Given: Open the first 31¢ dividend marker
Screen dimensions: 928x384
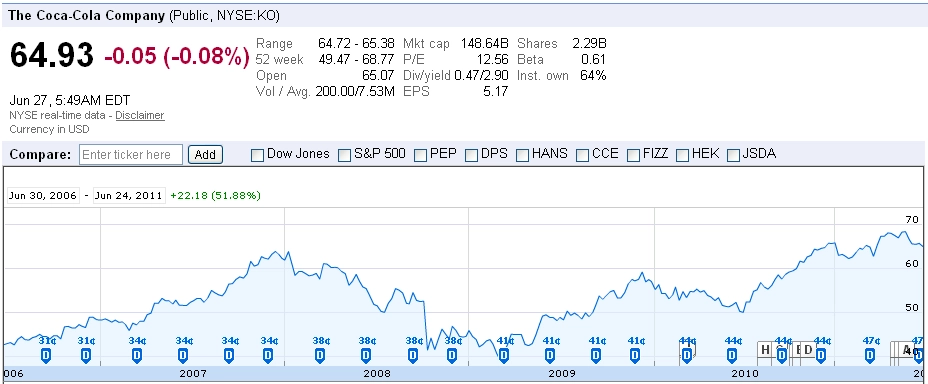Looking at the screenshot, I should coord(46,356).
